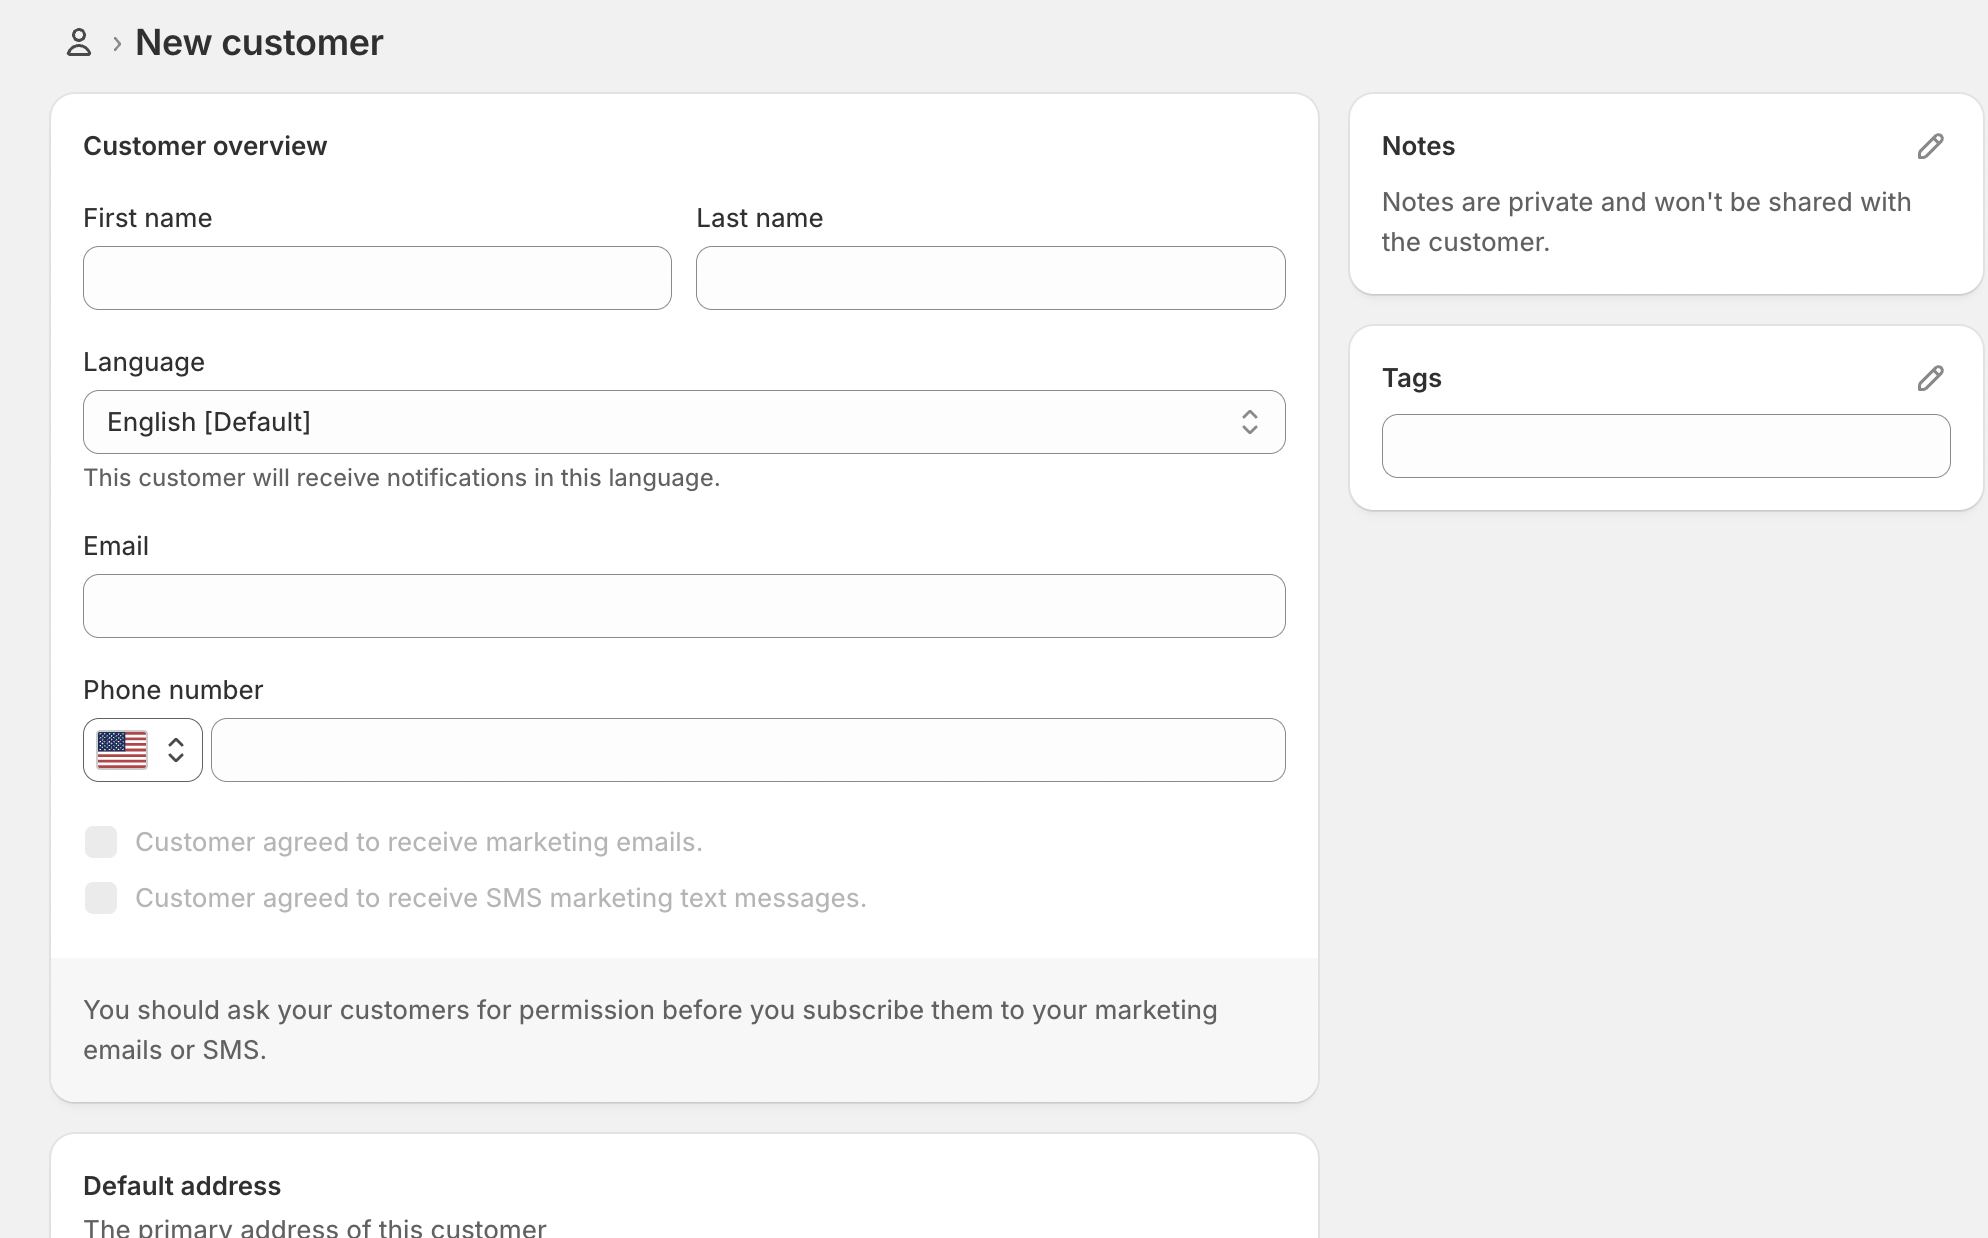Screen dimensions: 1988x1238
Task: Click the New customer page title
Action: click(259, 43)
